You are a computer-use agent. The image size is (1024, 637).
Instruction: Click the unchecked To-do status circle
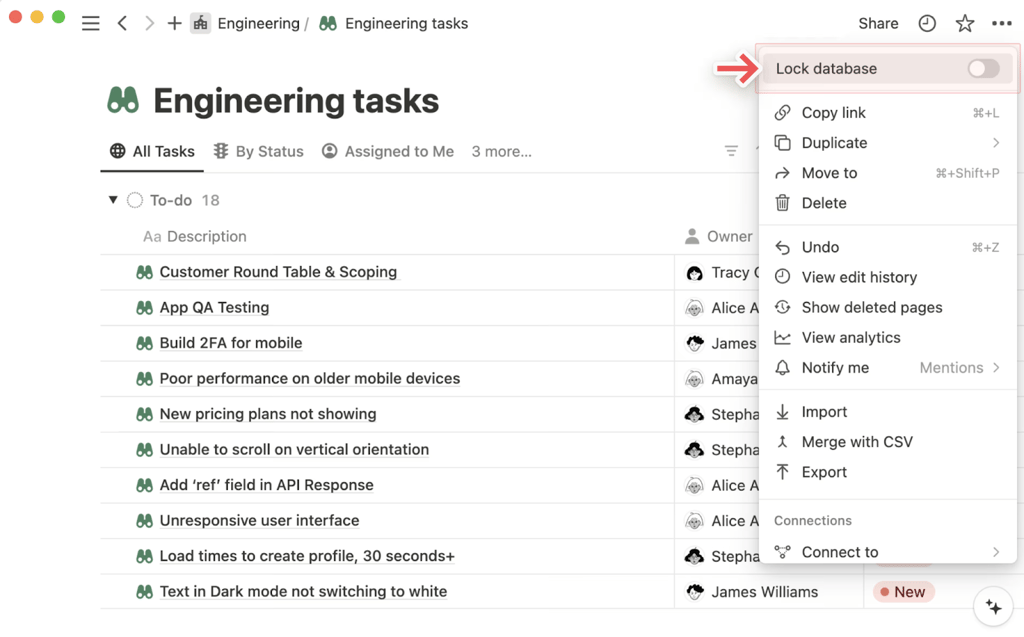[135, 200]
